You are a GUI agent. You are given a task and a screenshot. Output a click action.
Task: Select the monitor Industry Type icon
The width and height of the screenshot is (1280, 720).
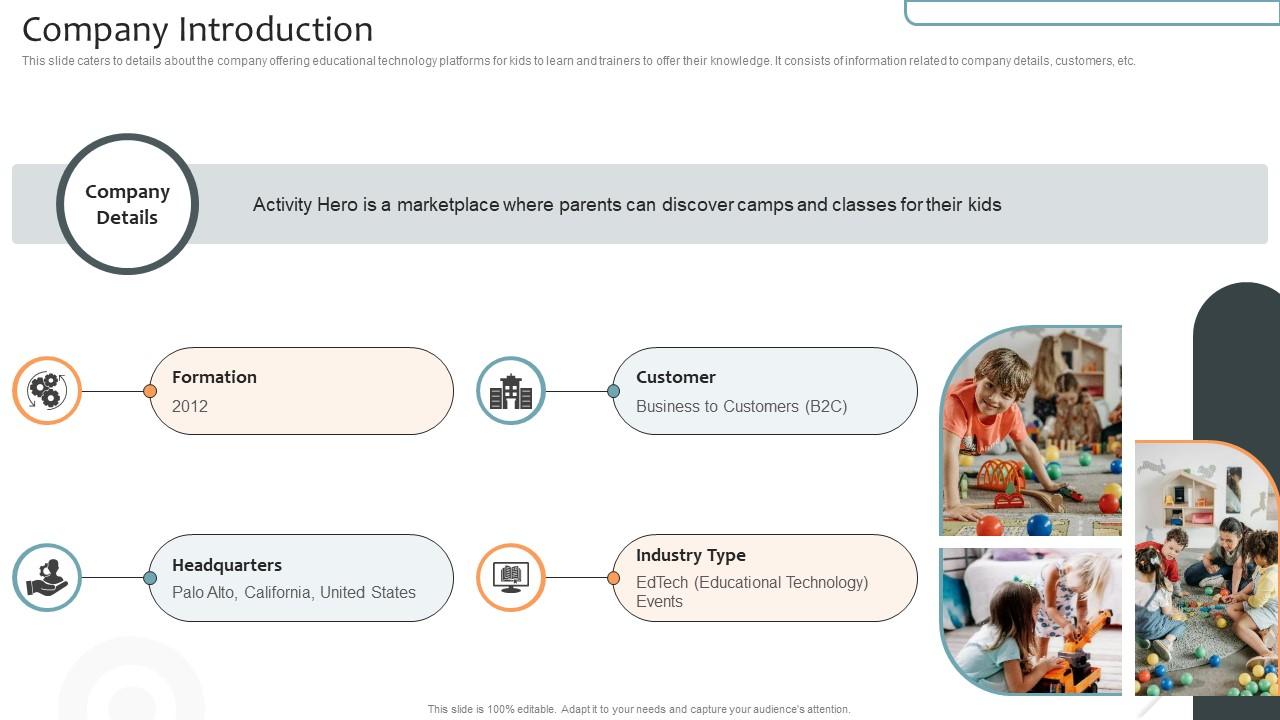(x=511, y=578)
